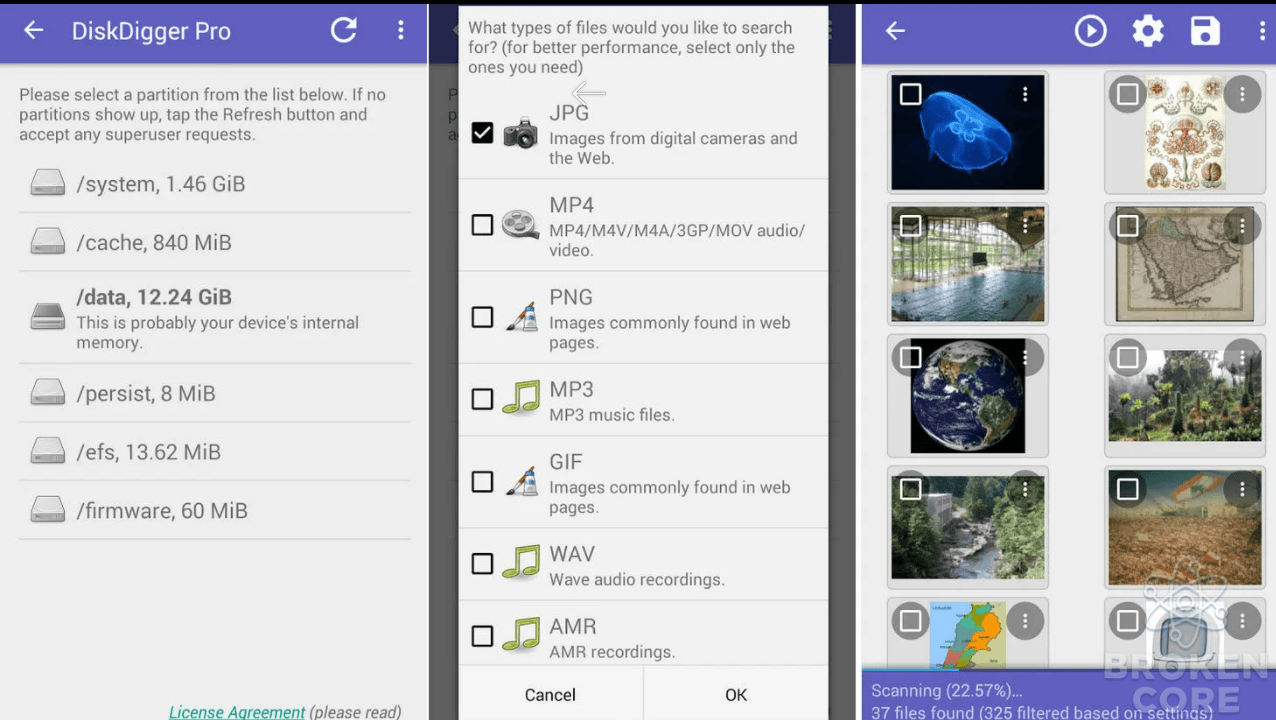This screenshot has height=720, width=1276.
Task: Check the PNG file type checkbox
Action: click(x=482, y=317)
